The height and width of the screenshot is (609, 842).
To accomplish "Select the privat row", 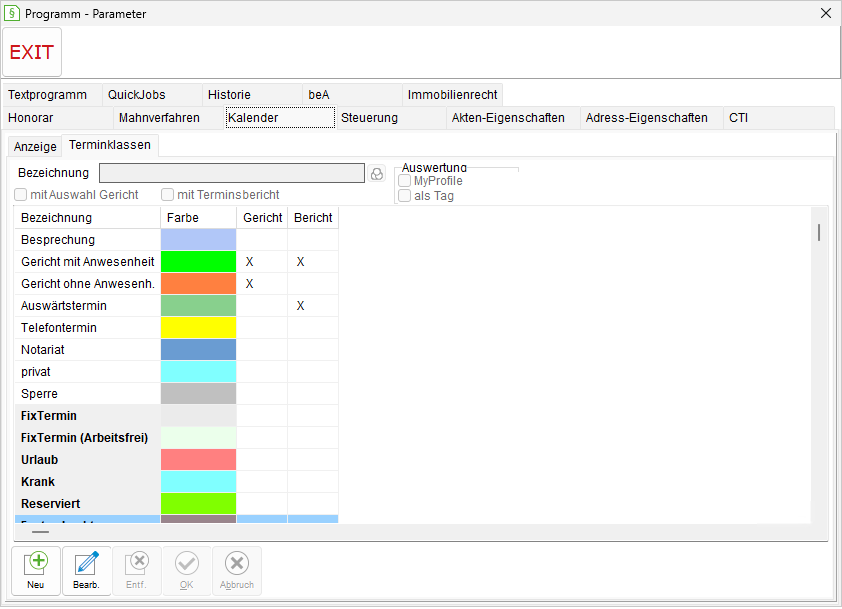I will (177, 372).
